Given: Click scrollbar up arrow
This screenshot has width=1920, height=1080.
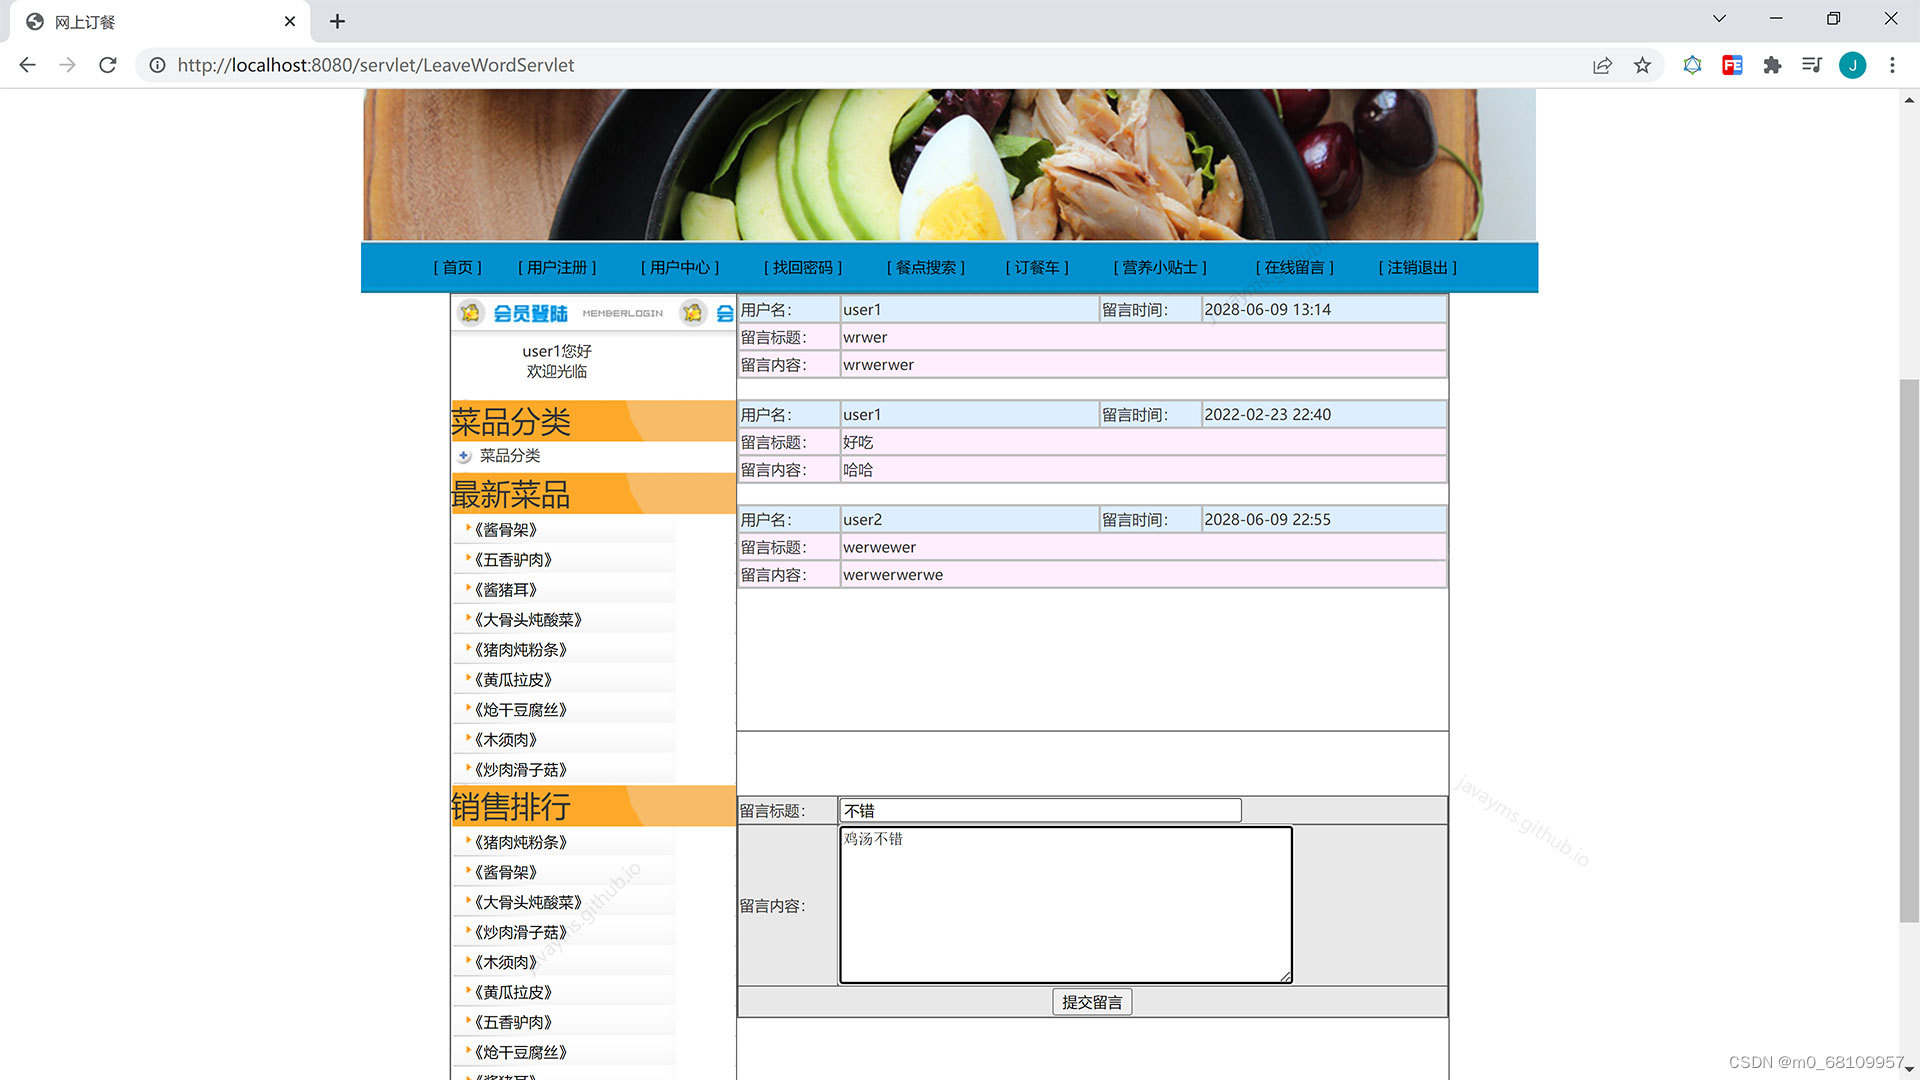Looking at the screenshot, I should point(1909,100).
